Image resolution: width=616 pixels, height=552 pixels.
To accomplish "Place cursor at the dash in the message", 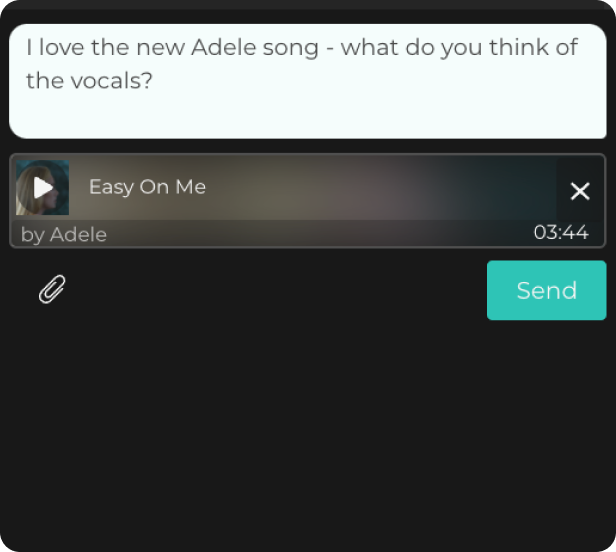I will 330,49.
